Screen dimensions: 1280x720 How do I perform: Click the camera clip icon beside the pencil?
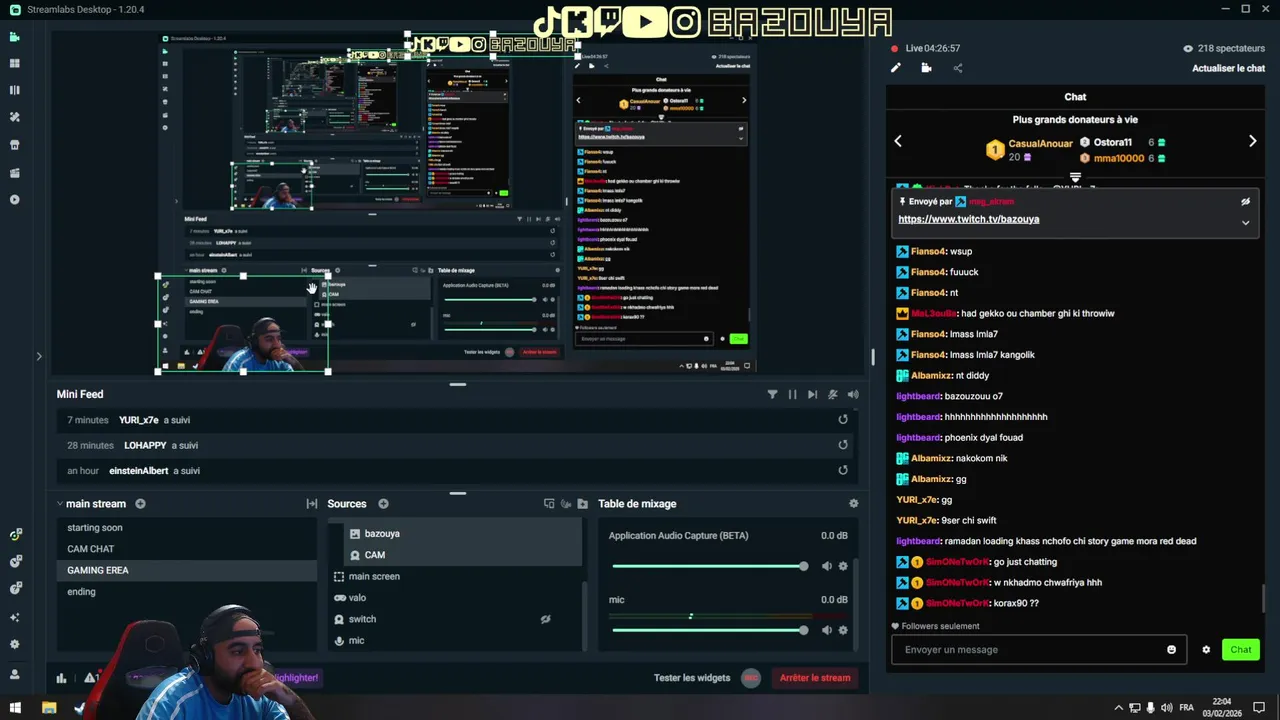click(926, 68)
